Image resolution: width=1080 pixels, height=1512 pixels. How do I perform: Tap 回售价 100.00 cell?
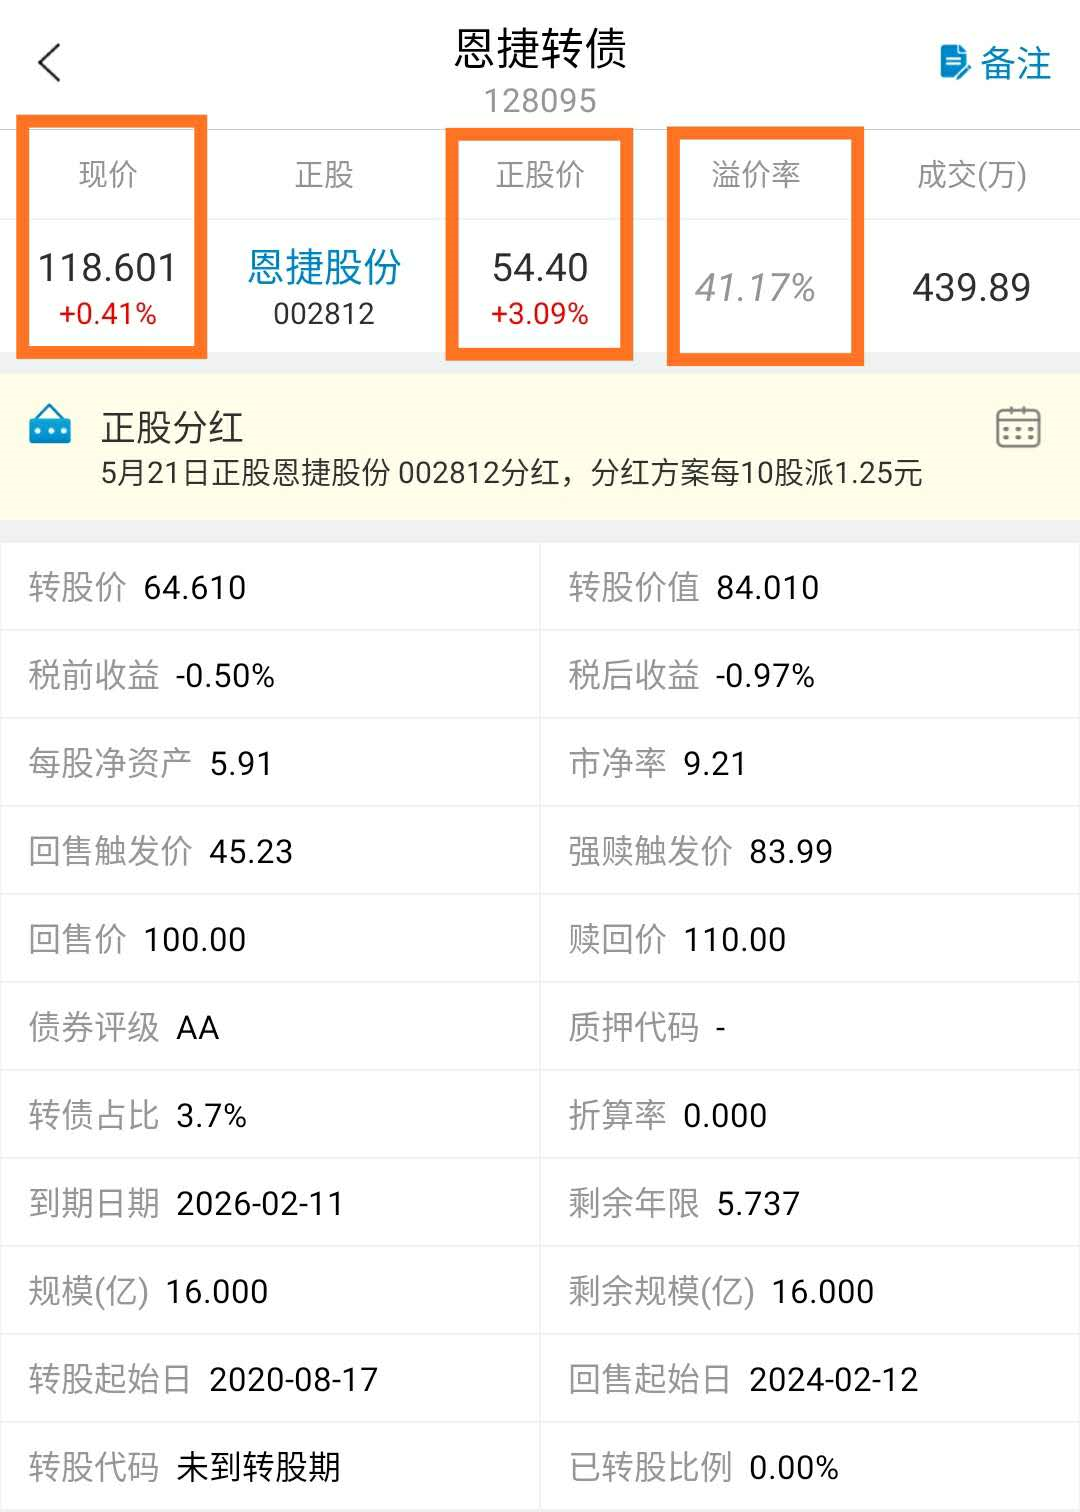click(x=270, y=939)
